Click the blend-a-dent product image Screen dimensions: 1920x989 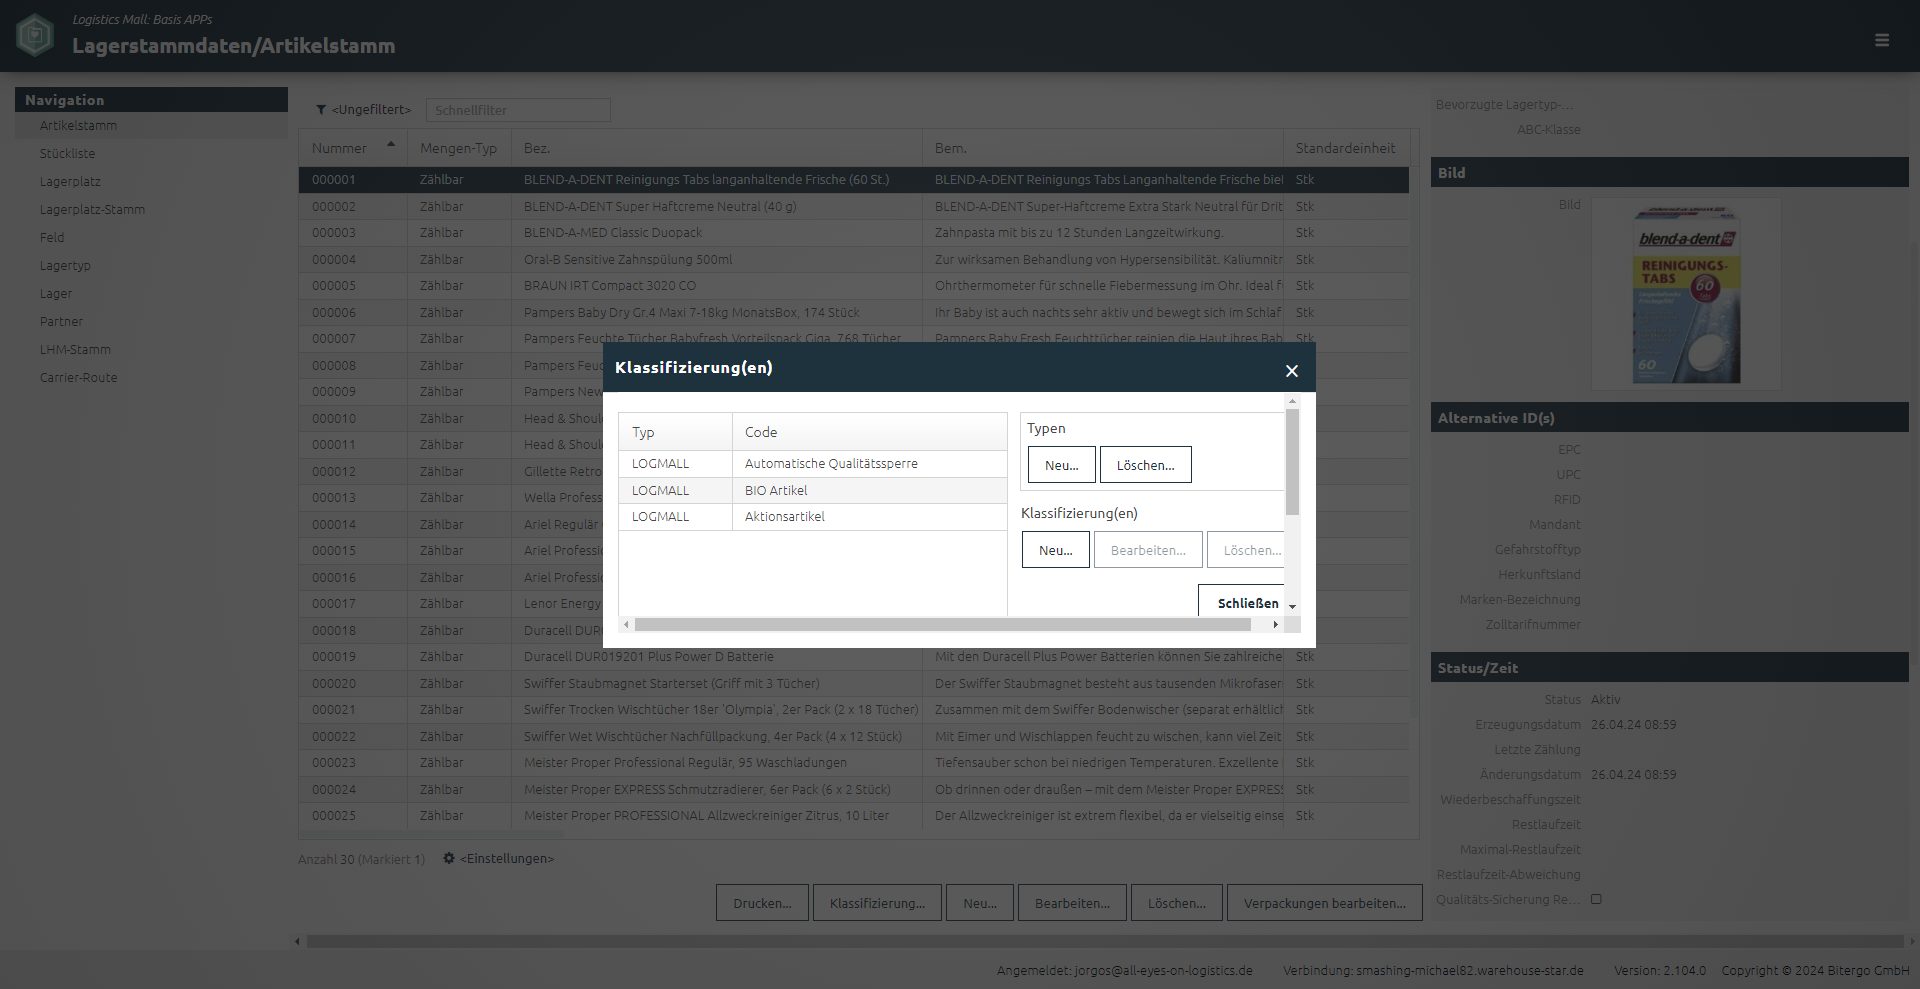point(1686,294)
